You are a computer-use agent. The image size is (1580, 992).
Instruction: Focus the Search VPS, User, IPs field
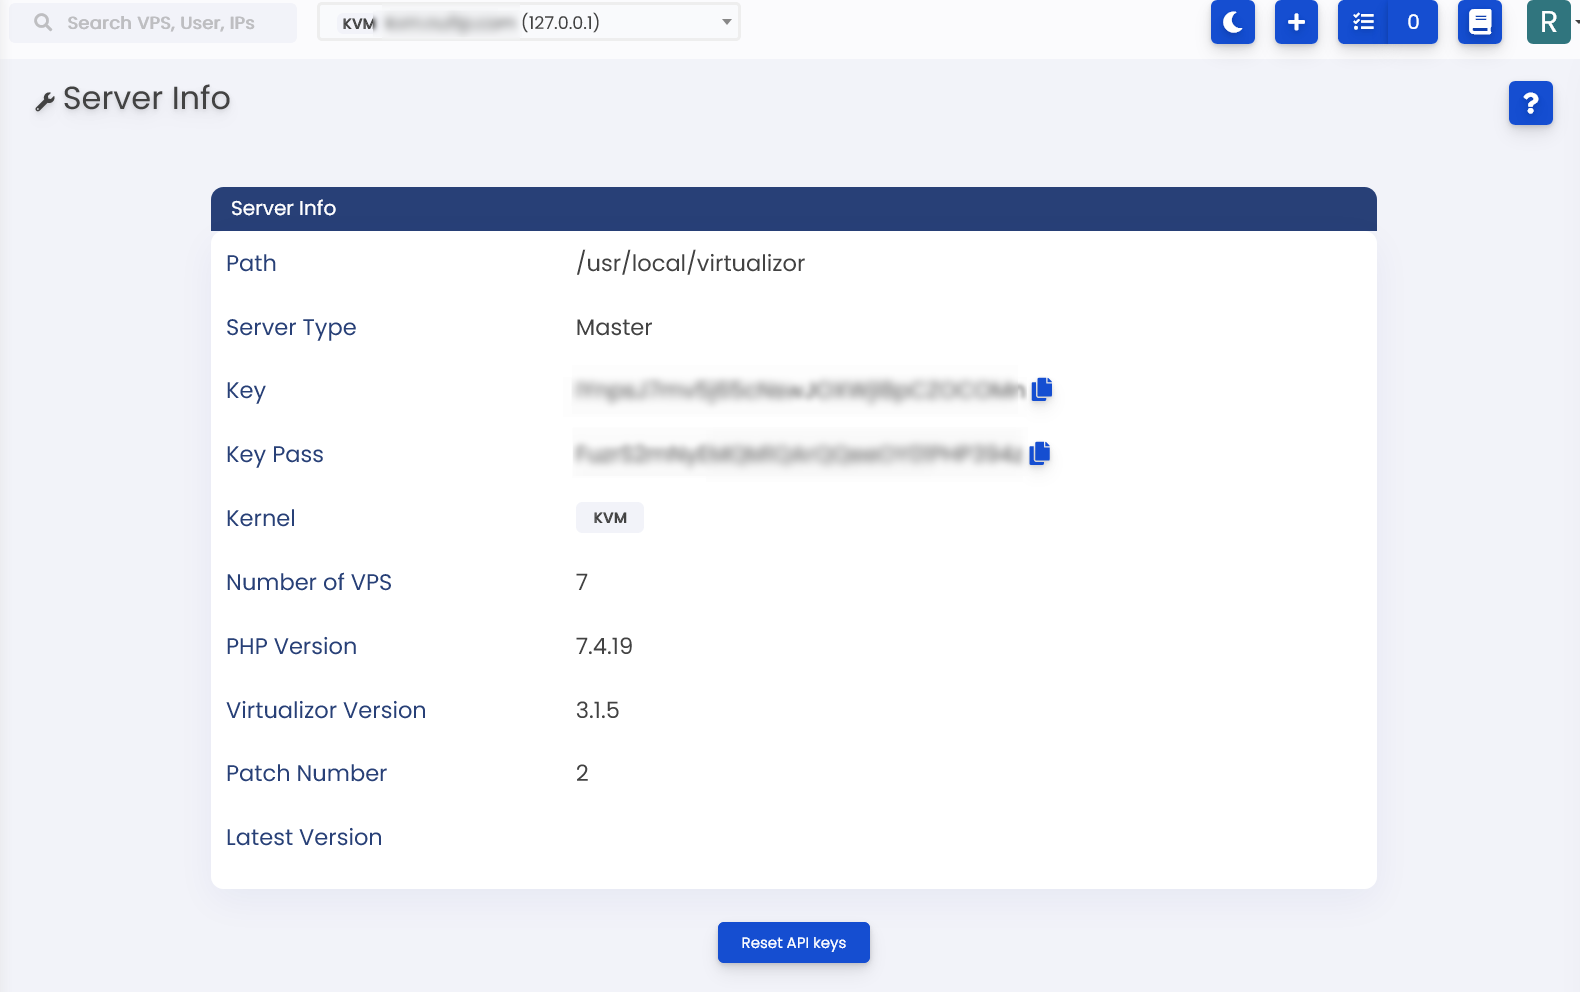[153, 22]
